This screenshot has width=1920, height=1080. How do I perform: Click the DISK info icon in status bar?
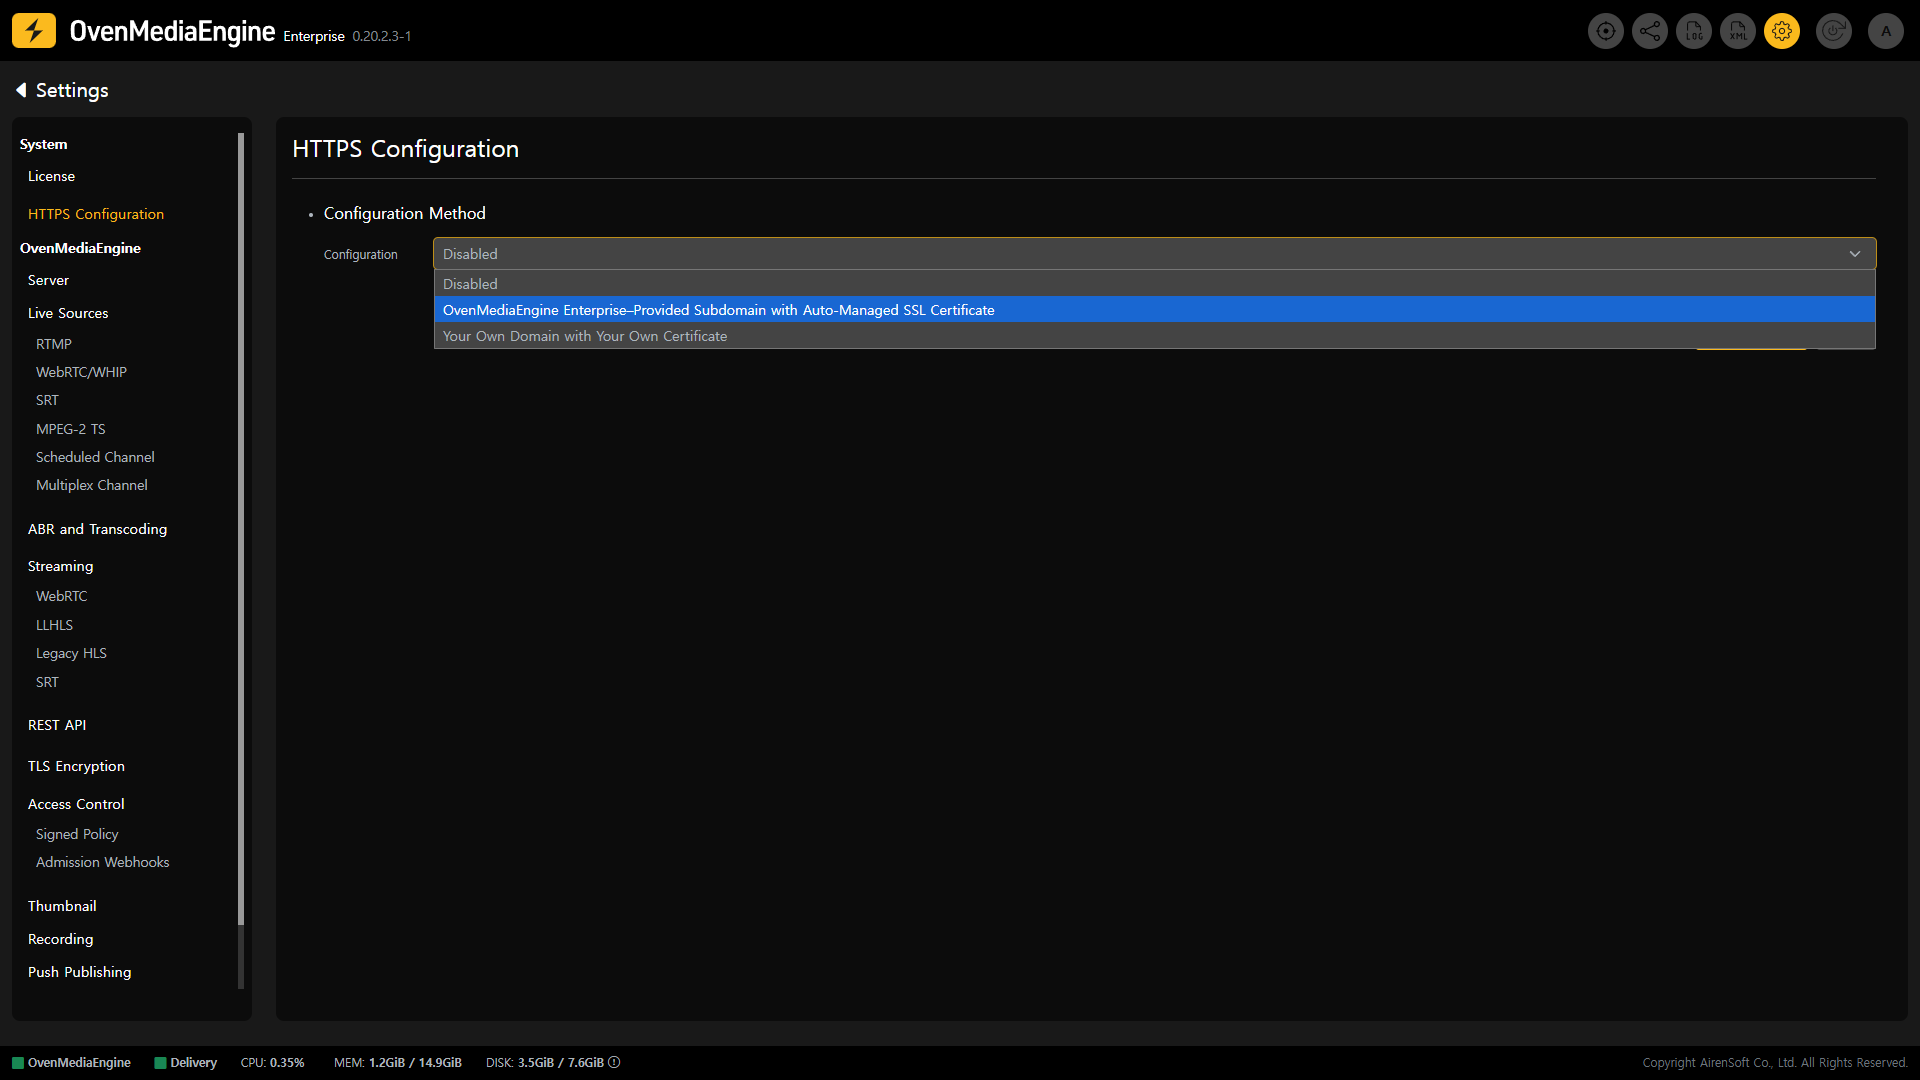pyautogui.click(x=614, y=1062)
